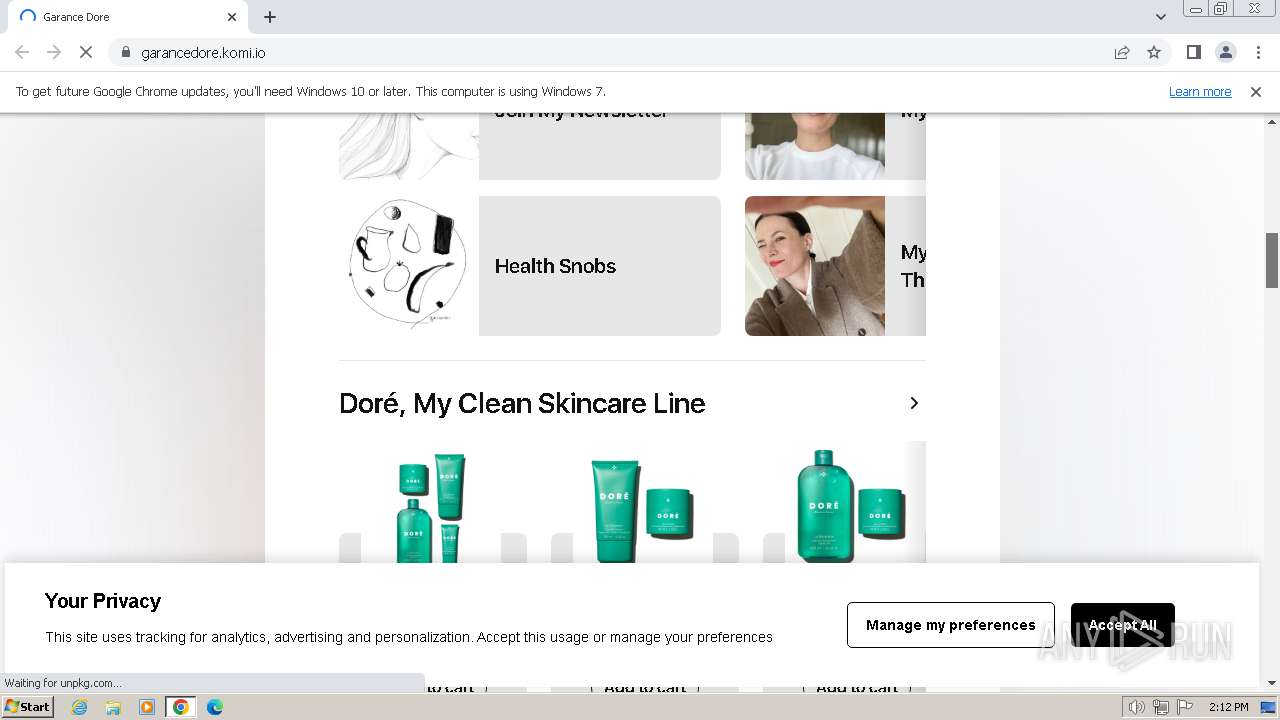Open the Windows Start menu
This screenshot has width=1280, height=720.
pos(27,707)
